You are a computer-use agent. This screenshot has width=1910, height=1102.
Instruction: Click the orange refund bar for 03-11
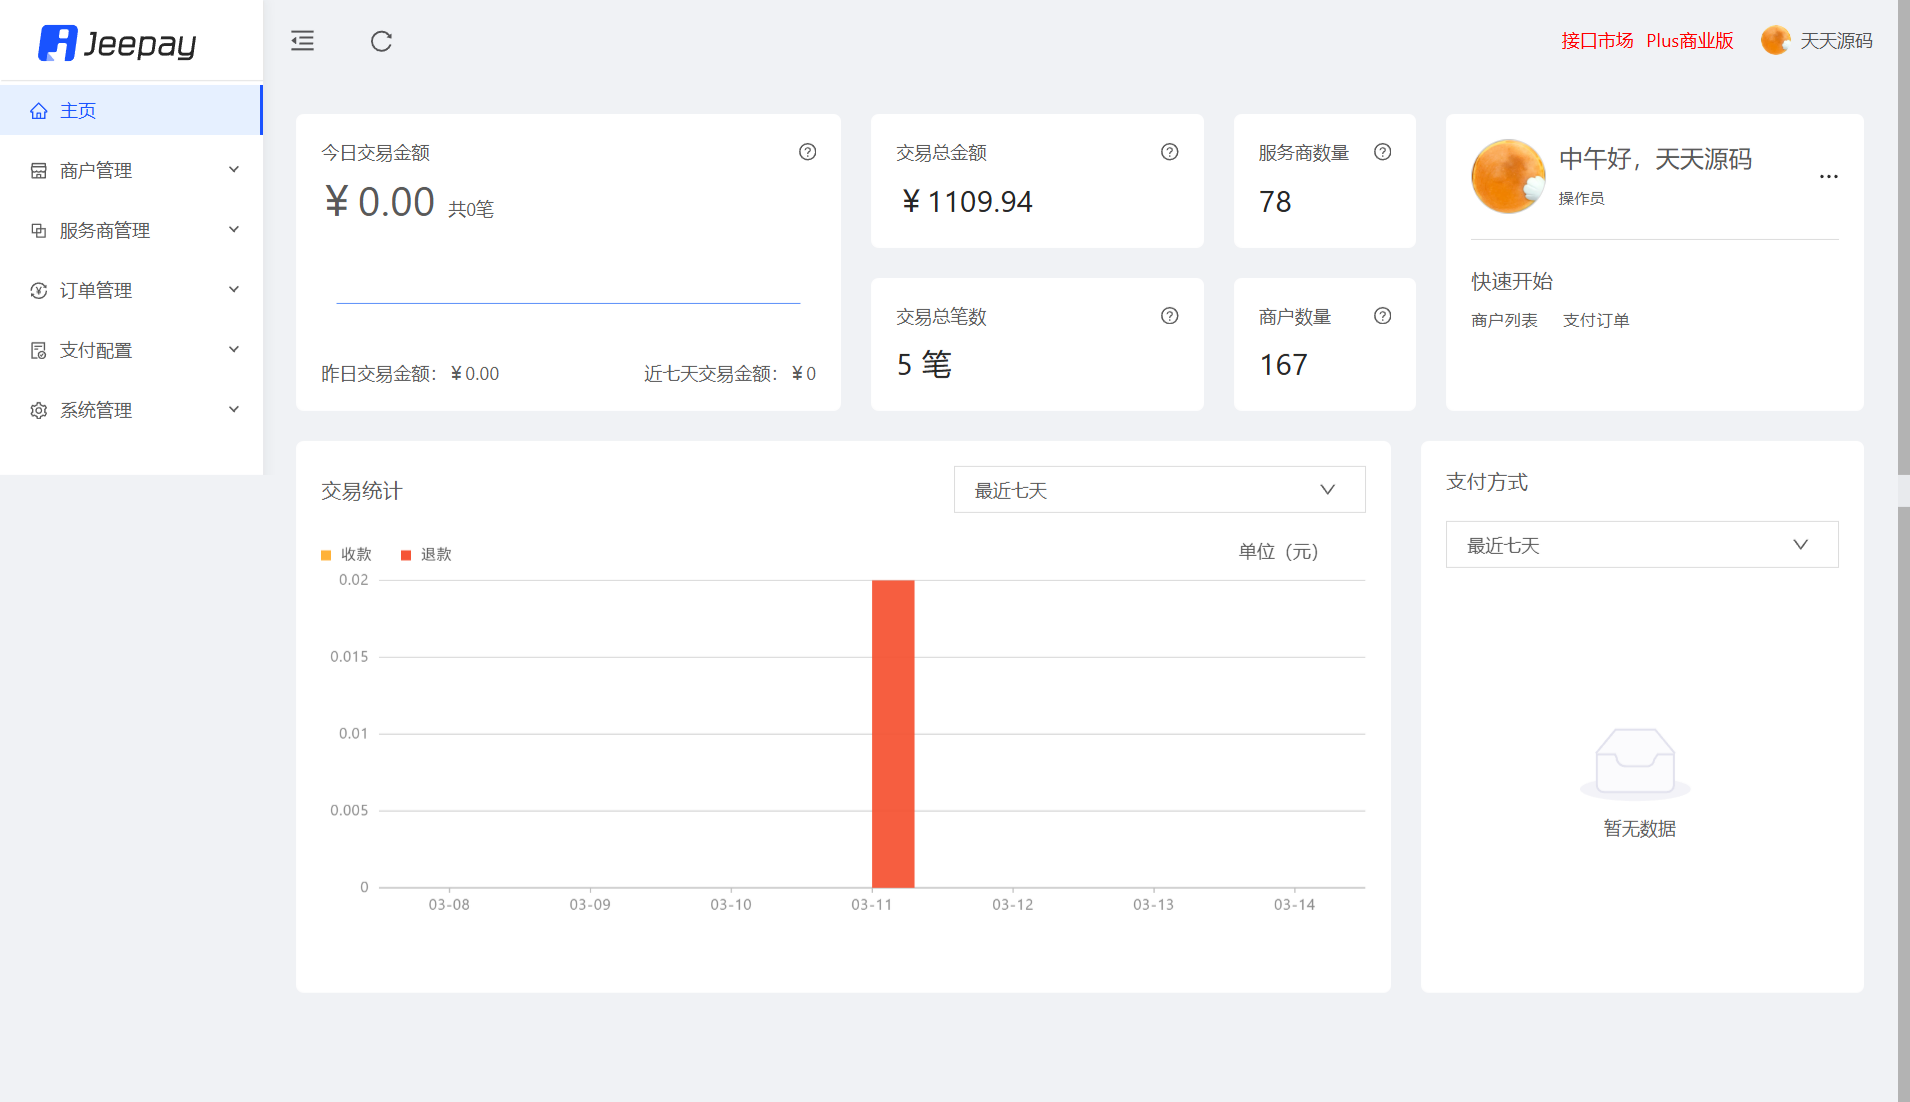[892, 730]
